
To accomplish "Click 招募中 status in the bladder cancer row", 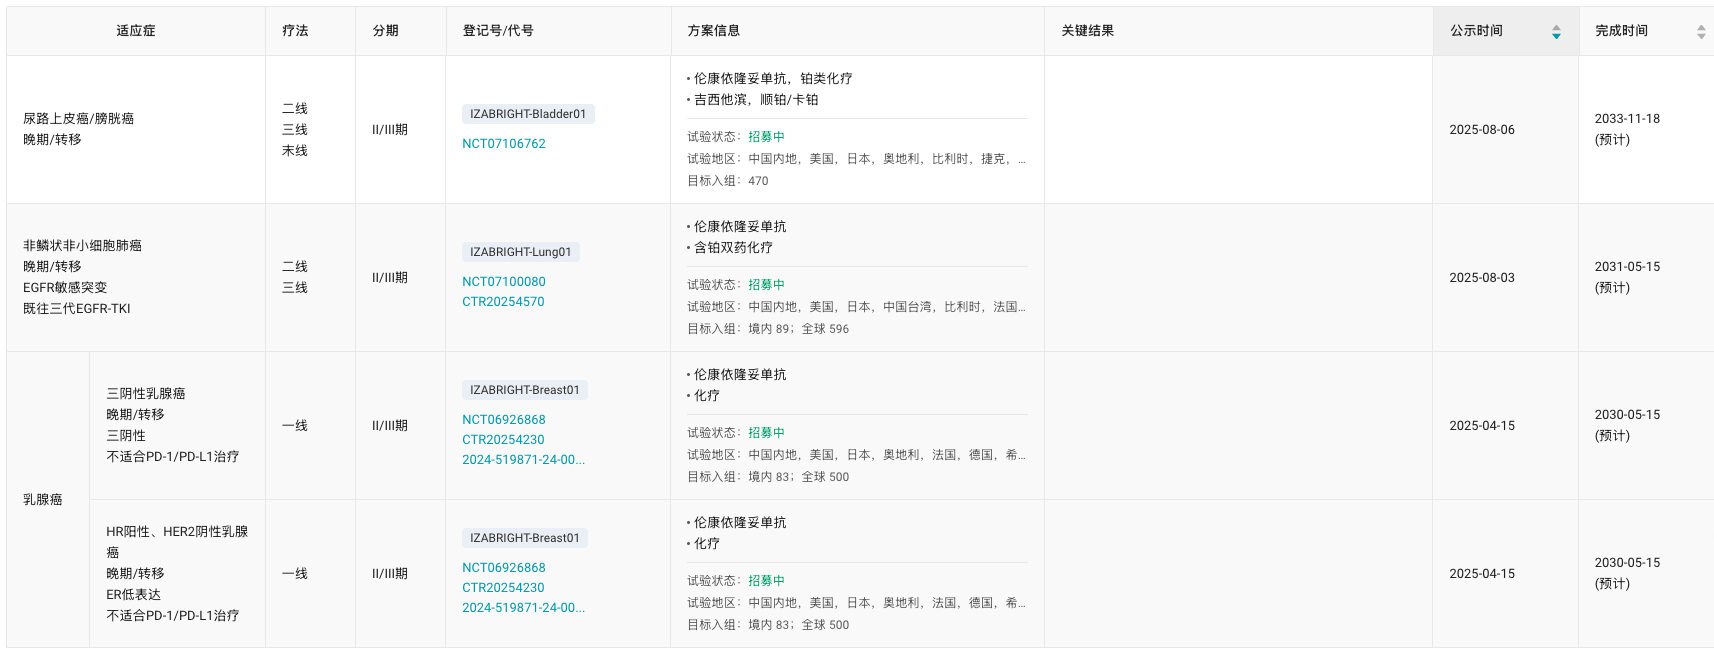I will (766, 137).
